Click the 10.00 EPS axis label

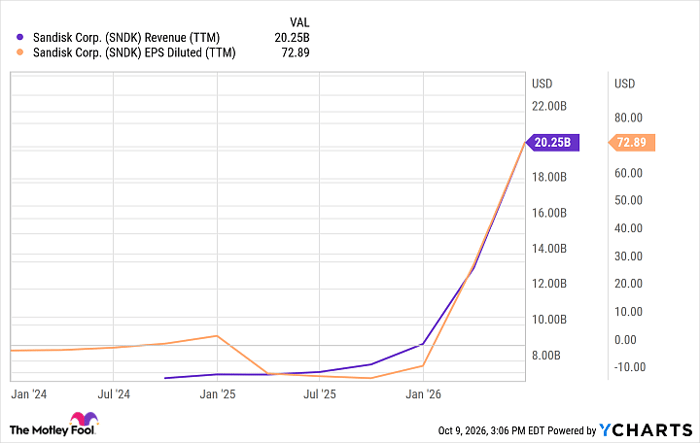click(x=629, y=312)
